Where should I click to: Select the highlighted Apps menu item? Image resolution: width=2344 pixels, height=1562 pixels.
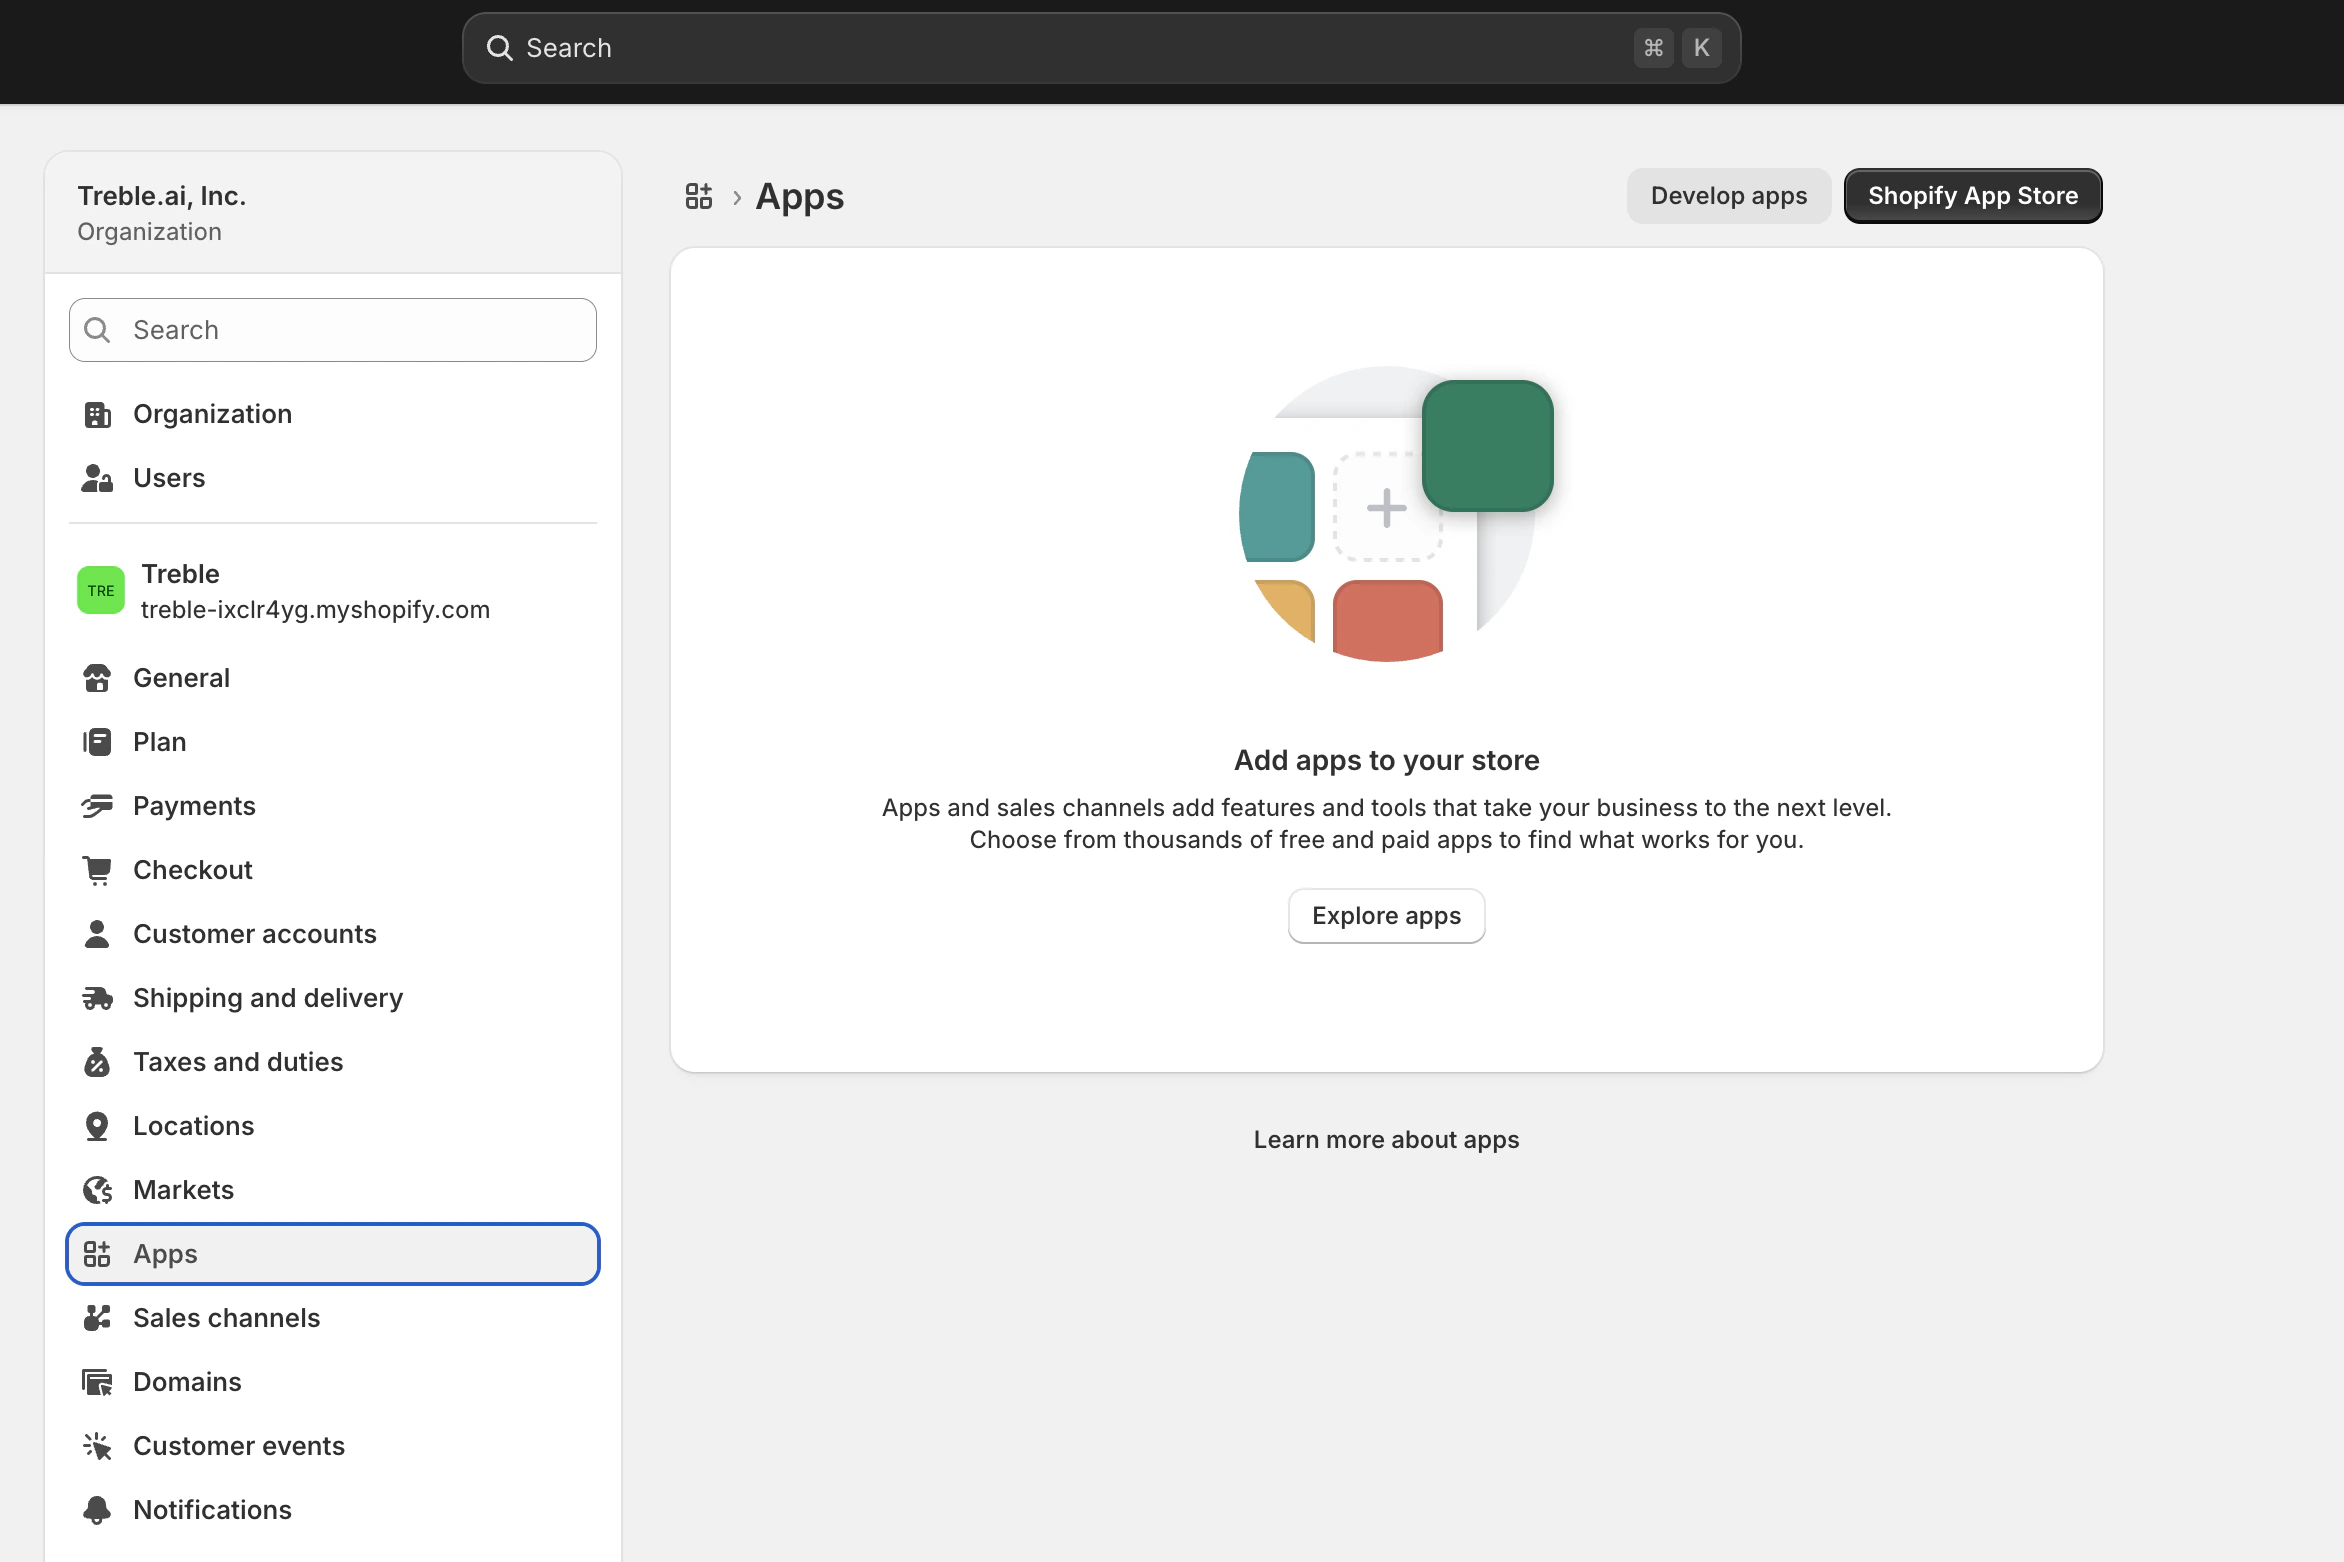tap(333, 1254)
